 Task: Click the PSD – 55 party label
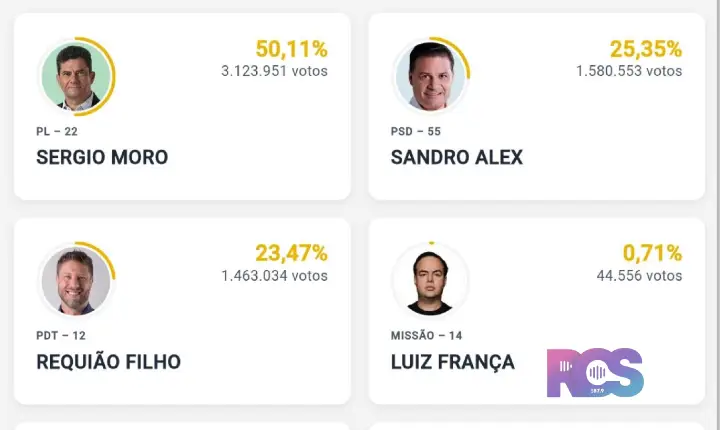[416, 131]
